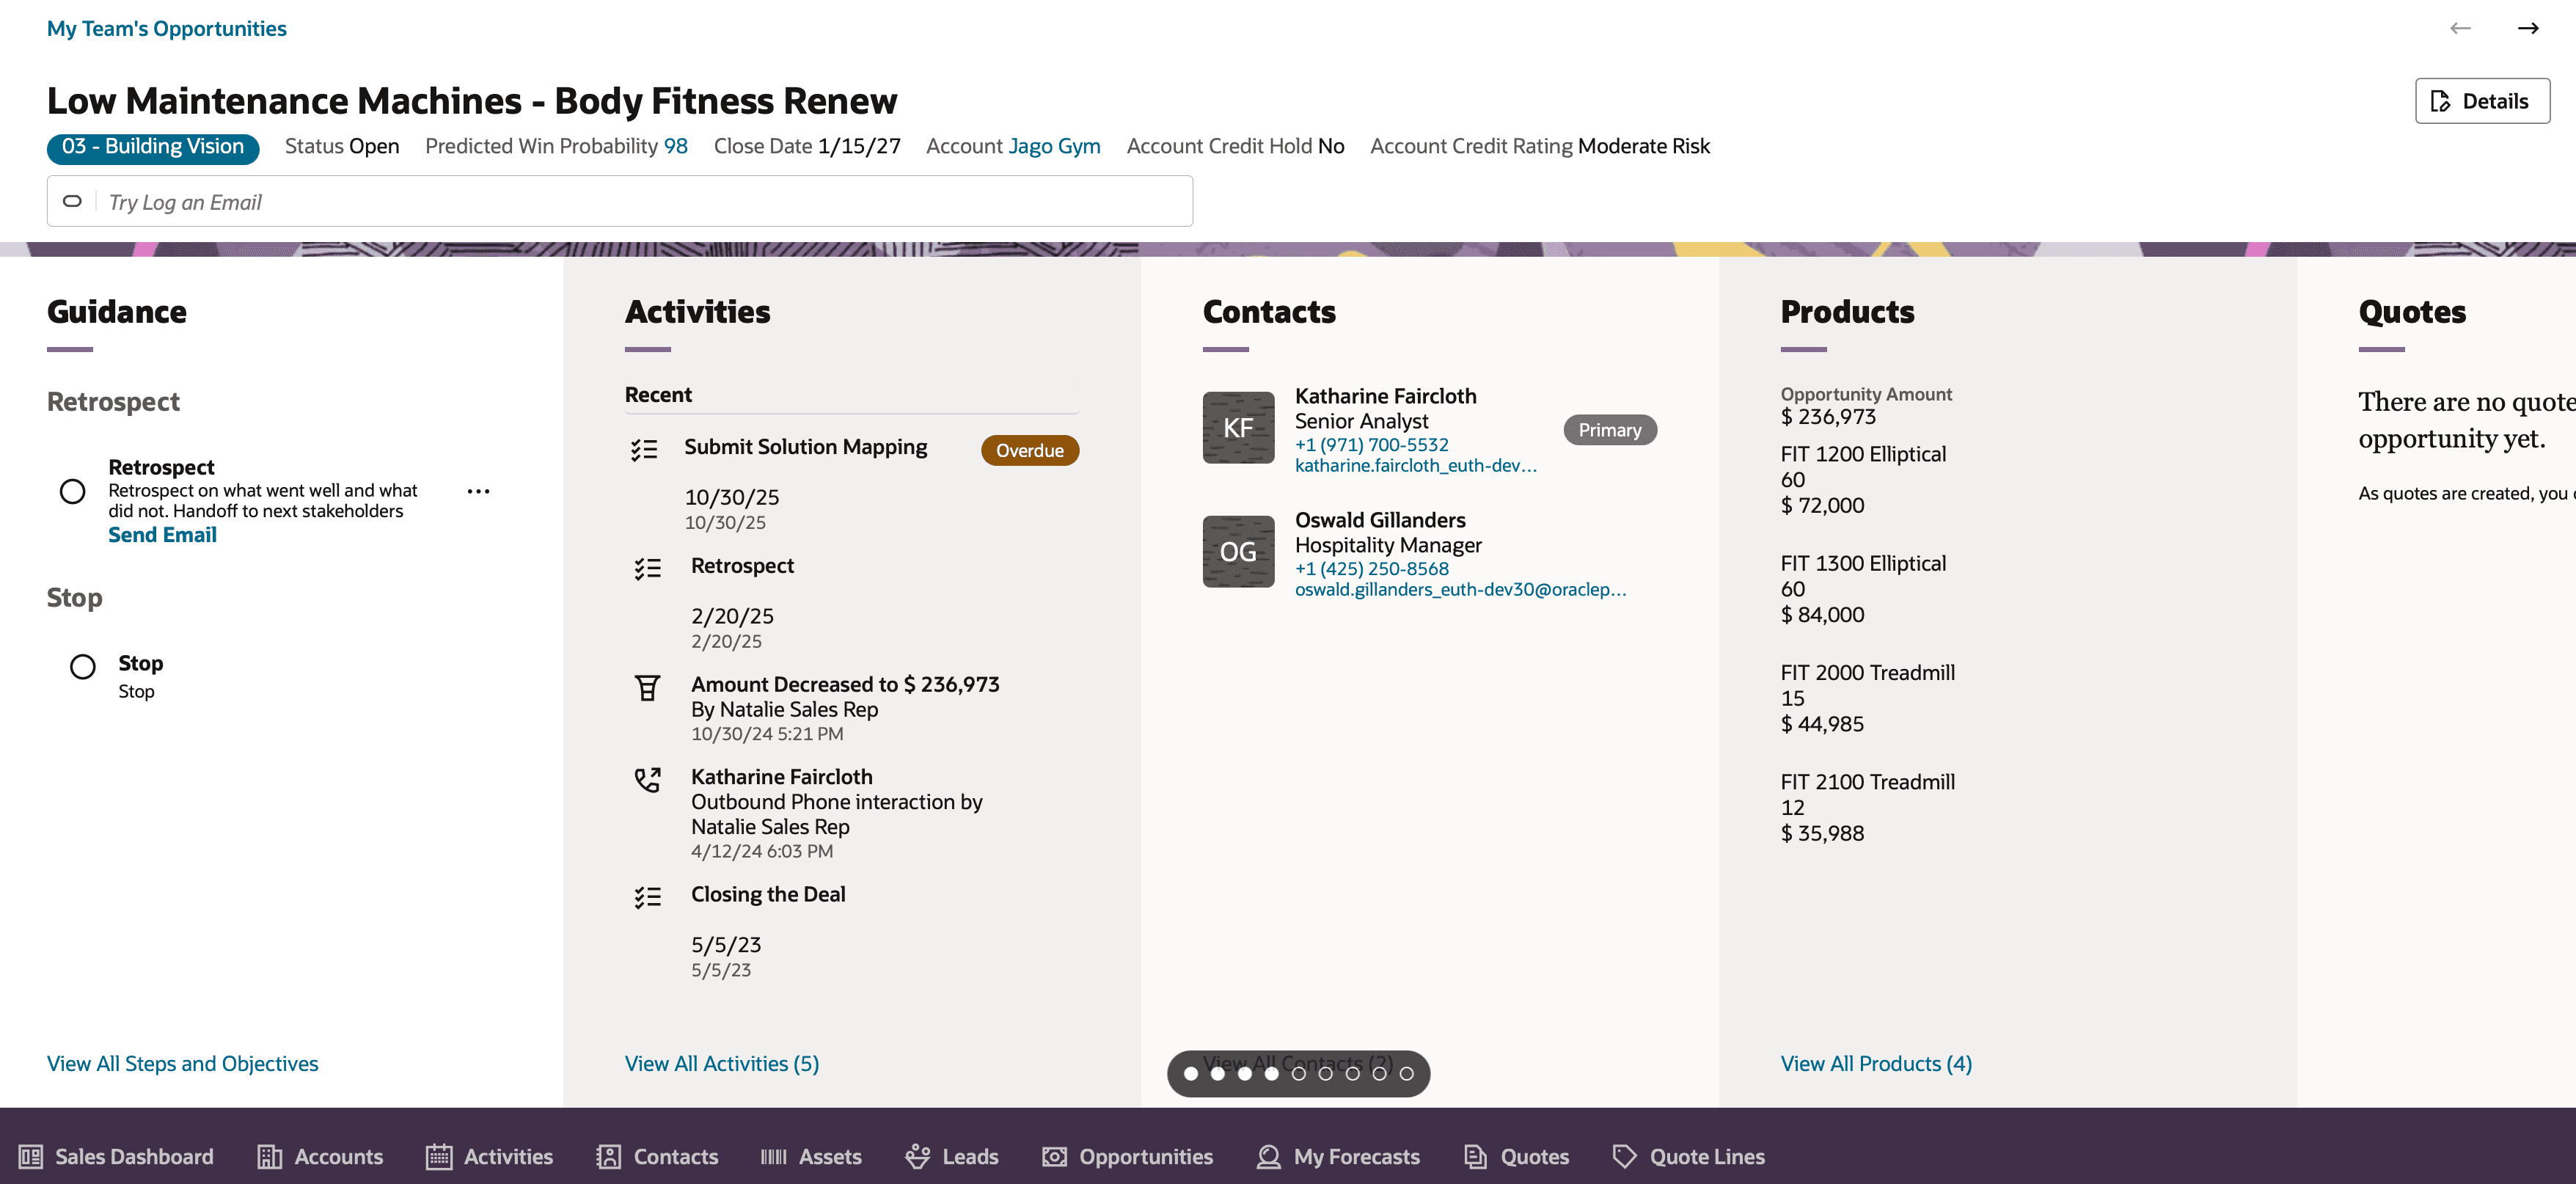Click the next record arrow icon

[2527, 28]
